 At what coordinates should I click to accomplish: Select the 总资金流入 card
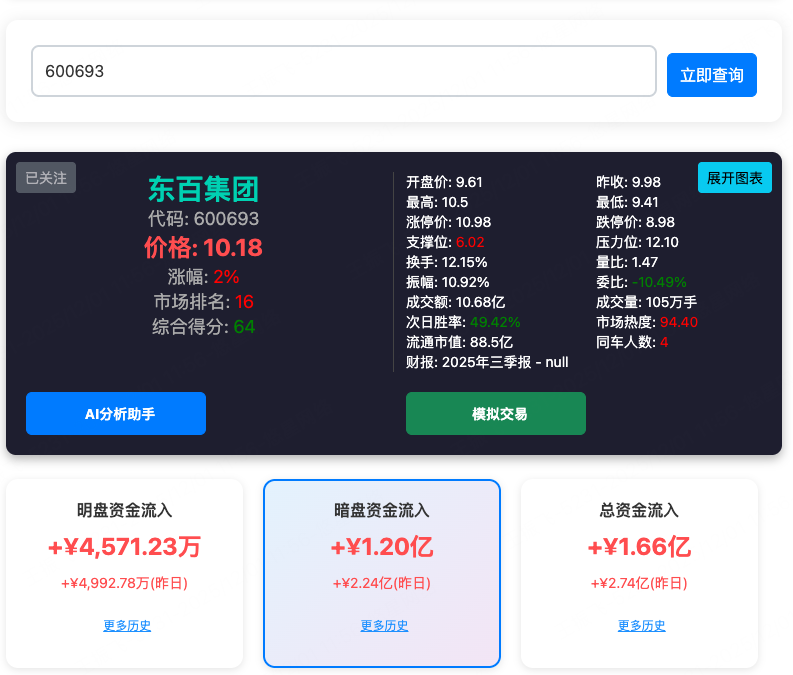(639, 573)
